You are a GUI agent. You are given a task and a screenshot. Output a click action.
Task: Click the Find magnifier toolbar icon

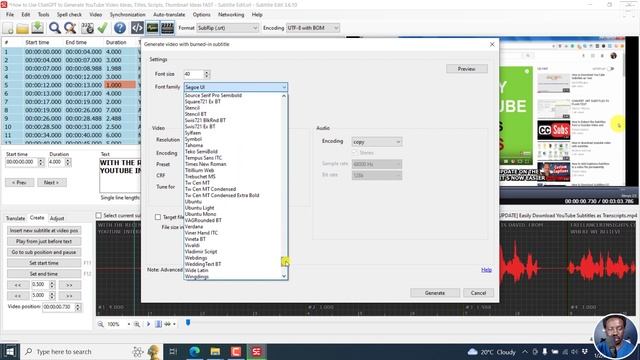tap(55, 28)
